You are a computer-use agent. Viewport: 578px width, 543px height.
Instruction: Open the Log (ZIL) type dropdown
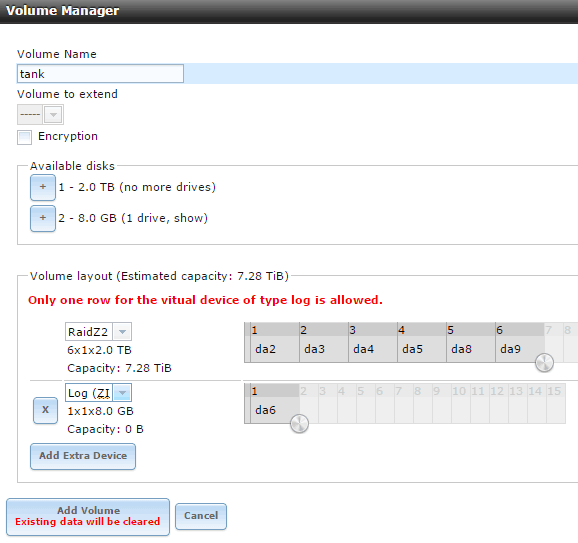[x=122, y=393]
